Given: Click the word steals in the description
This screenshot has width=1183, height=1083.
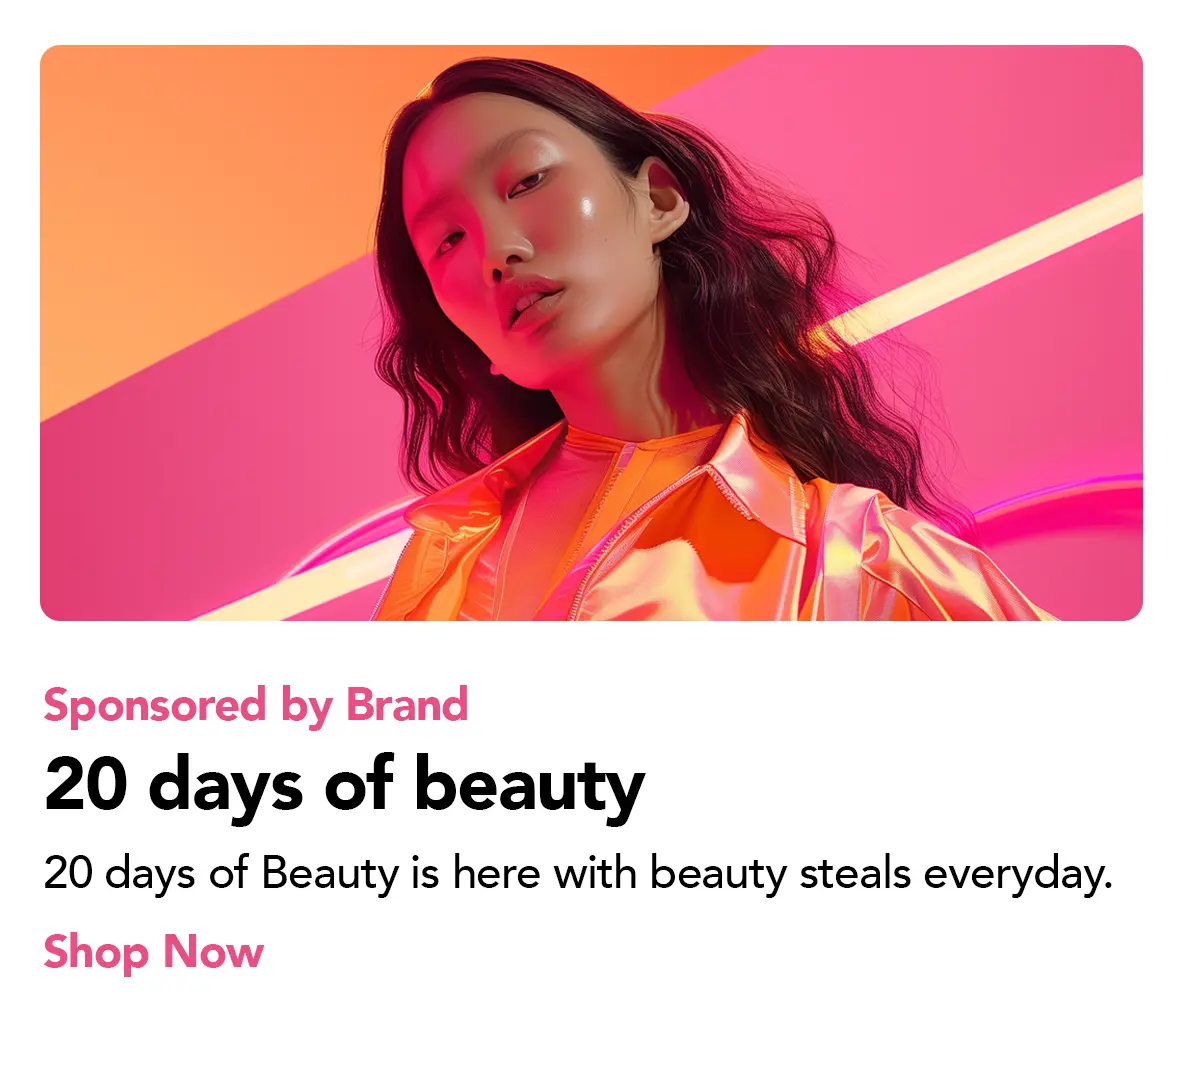Looking at the screenshot, I should (x=855, y=872).
